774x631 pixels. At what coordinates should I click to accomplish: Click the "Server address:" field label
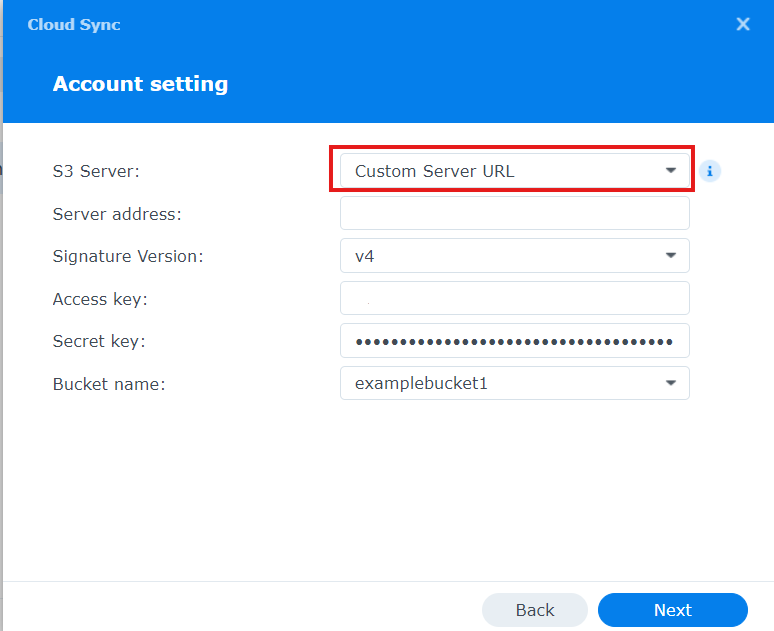click(117, 214)
